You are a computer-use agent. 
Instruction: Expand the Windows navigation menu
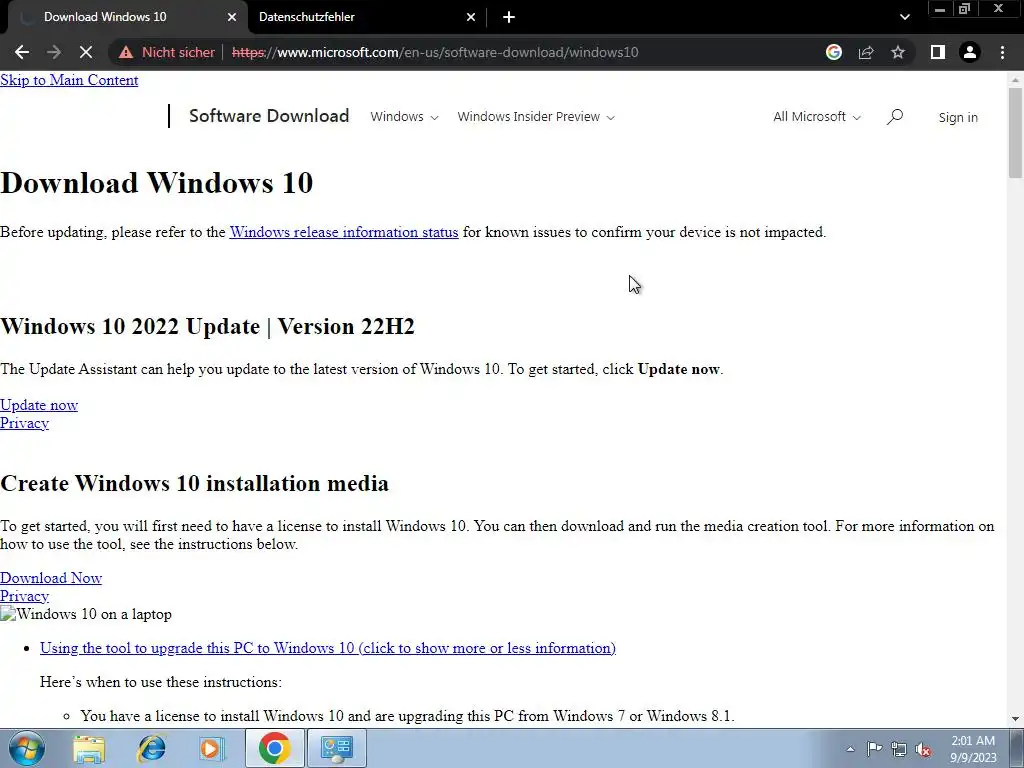404,117
